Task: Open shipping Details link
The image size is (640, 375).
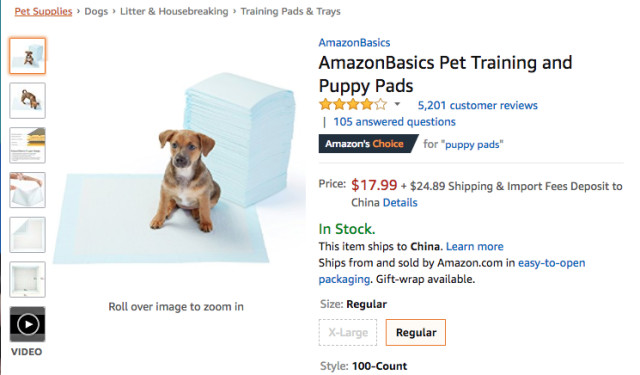Action: (400, 202)
